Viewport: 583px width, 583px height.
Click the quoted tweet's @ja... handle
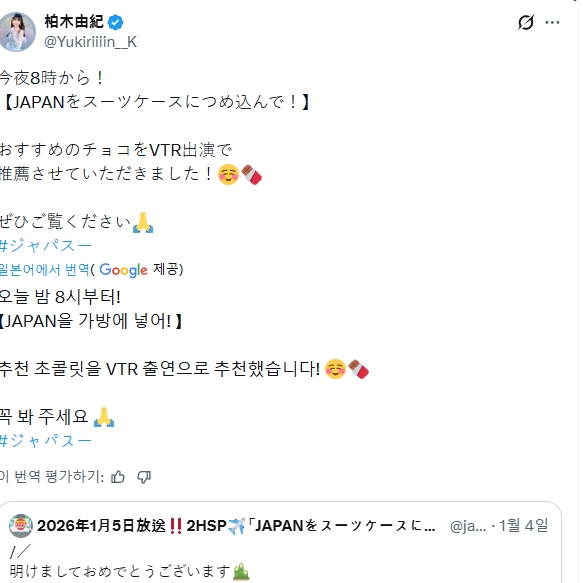[x=468, y=526]
